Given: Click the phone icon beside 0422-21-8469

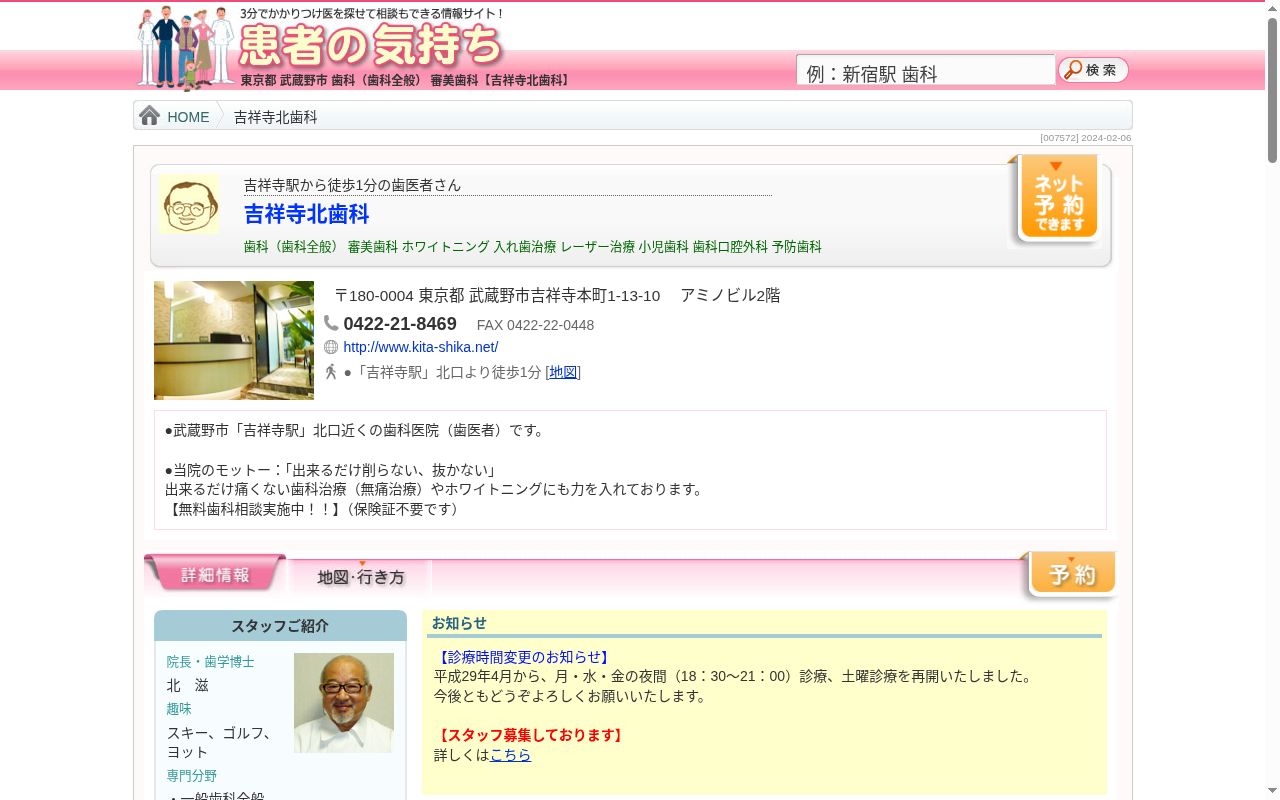Looking at the screenshot, I should (x=331, y=323).
